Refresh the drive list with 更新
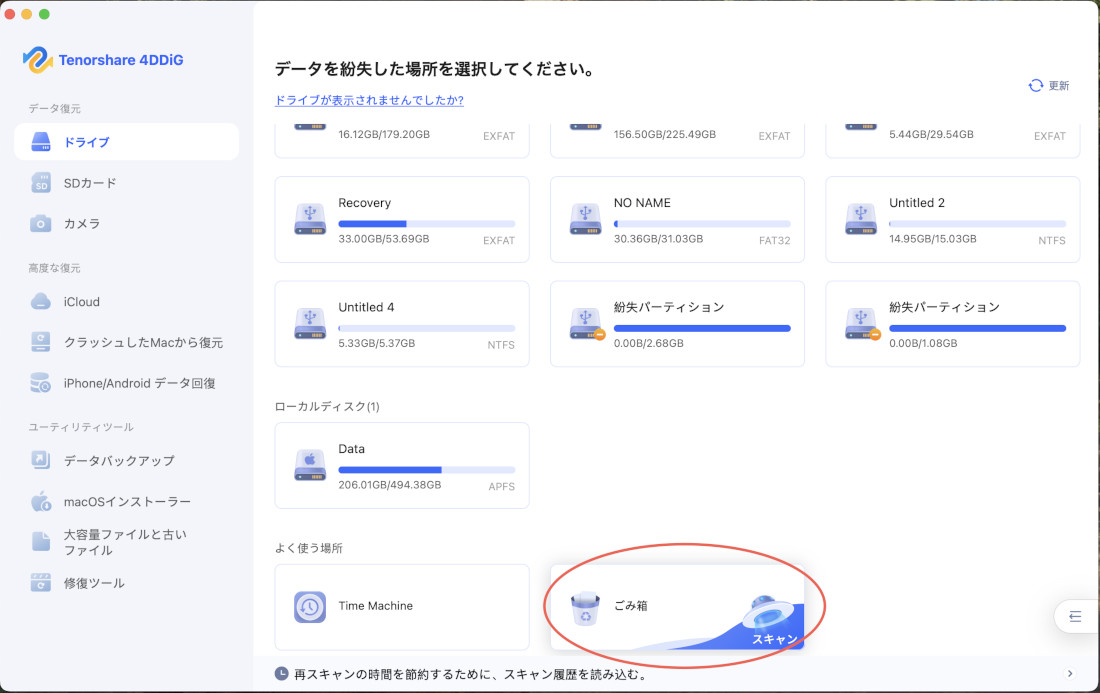This screenshot has height=693, width=1100. (1048, 85)
